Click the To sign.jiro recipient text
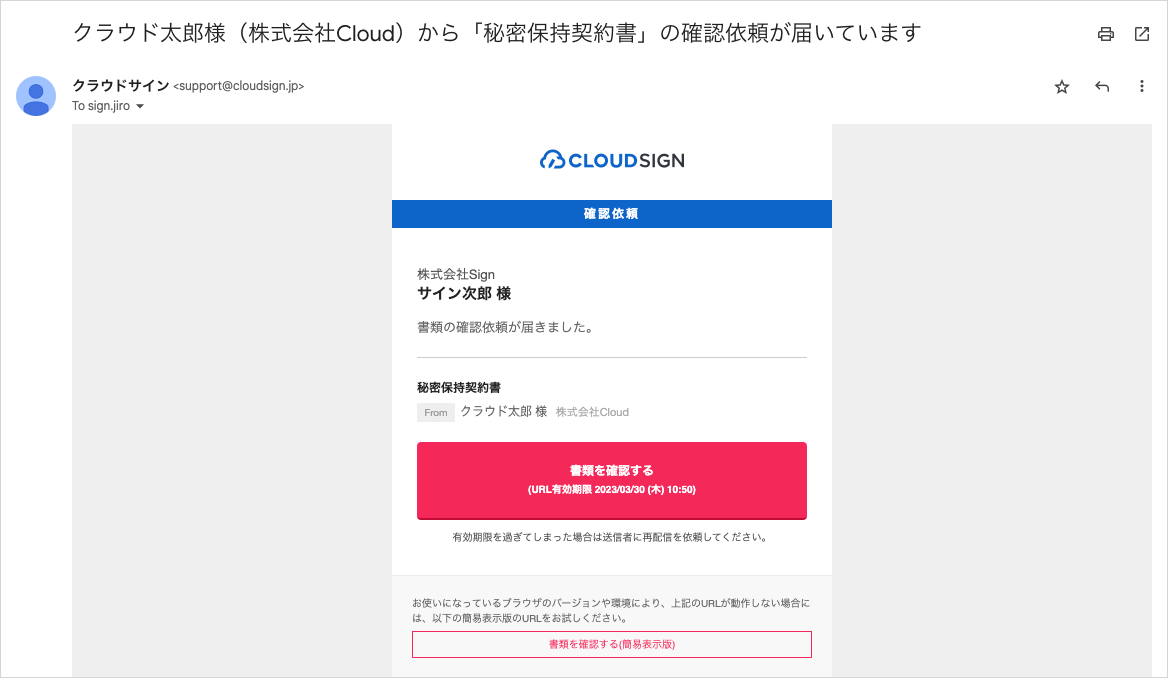The image size is (1168, 678). (x=101, y=106)
